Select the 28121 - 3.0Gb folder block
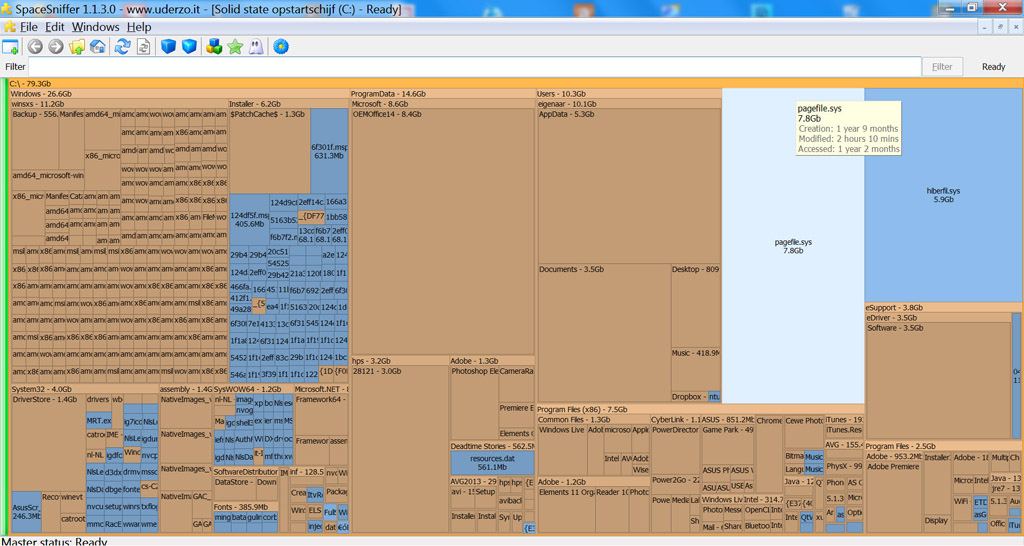Image resolution: width=1024 pixels, height=546 pixels. point(400,449)
